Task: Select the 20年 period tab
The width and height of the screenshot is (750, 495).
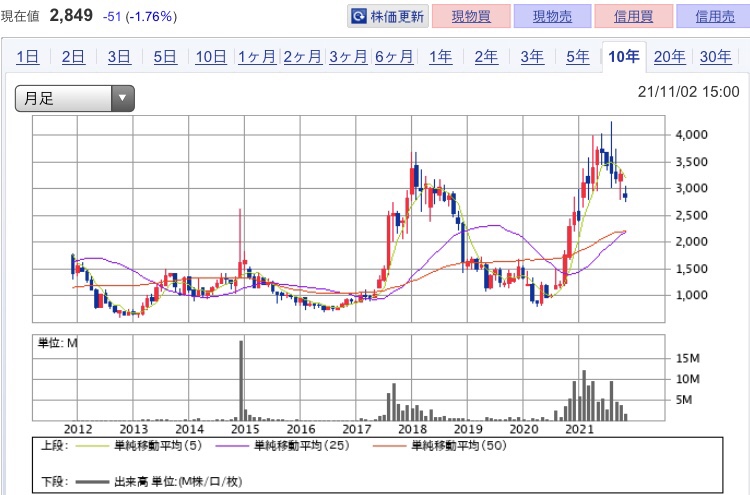Action: (x=670, y=57)
